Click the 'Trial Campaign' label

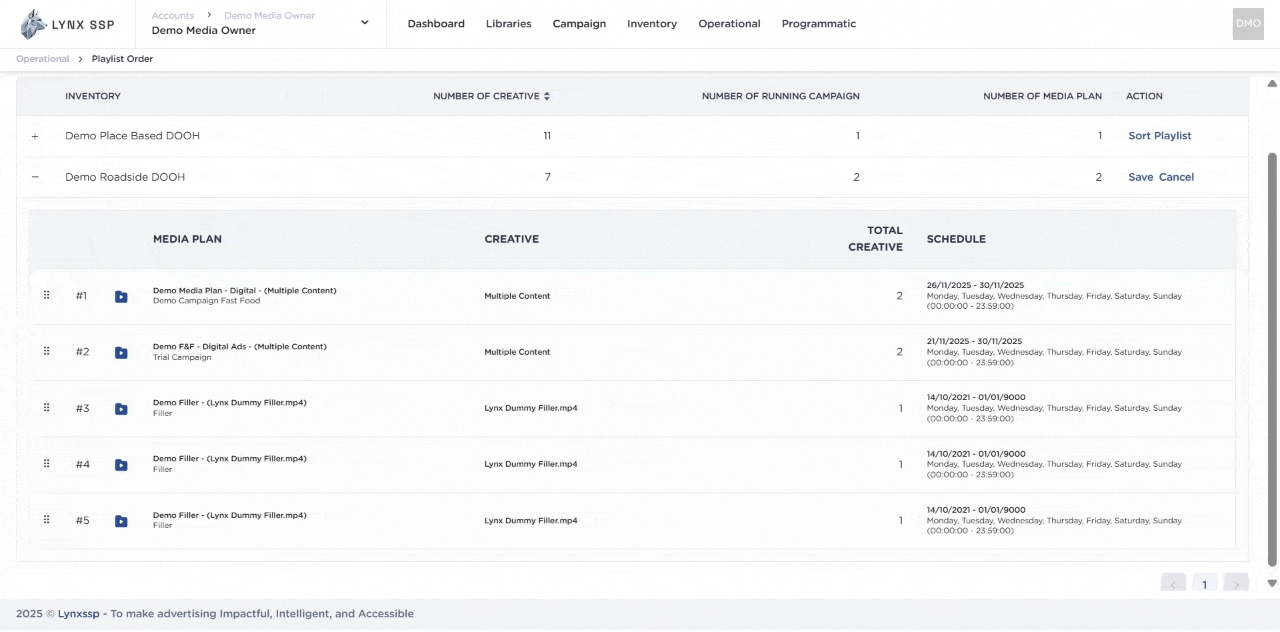[x=182, y=357]
